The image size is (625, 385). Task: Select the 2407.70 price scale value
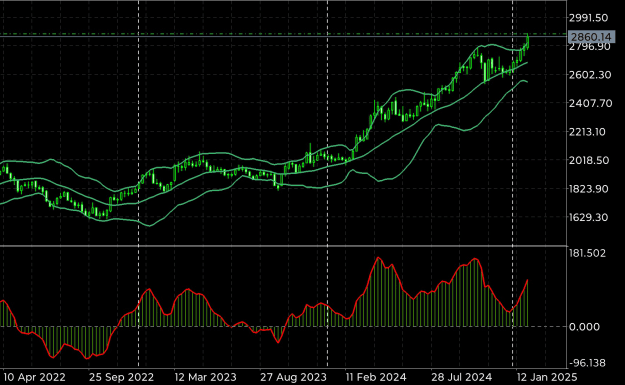590,103
